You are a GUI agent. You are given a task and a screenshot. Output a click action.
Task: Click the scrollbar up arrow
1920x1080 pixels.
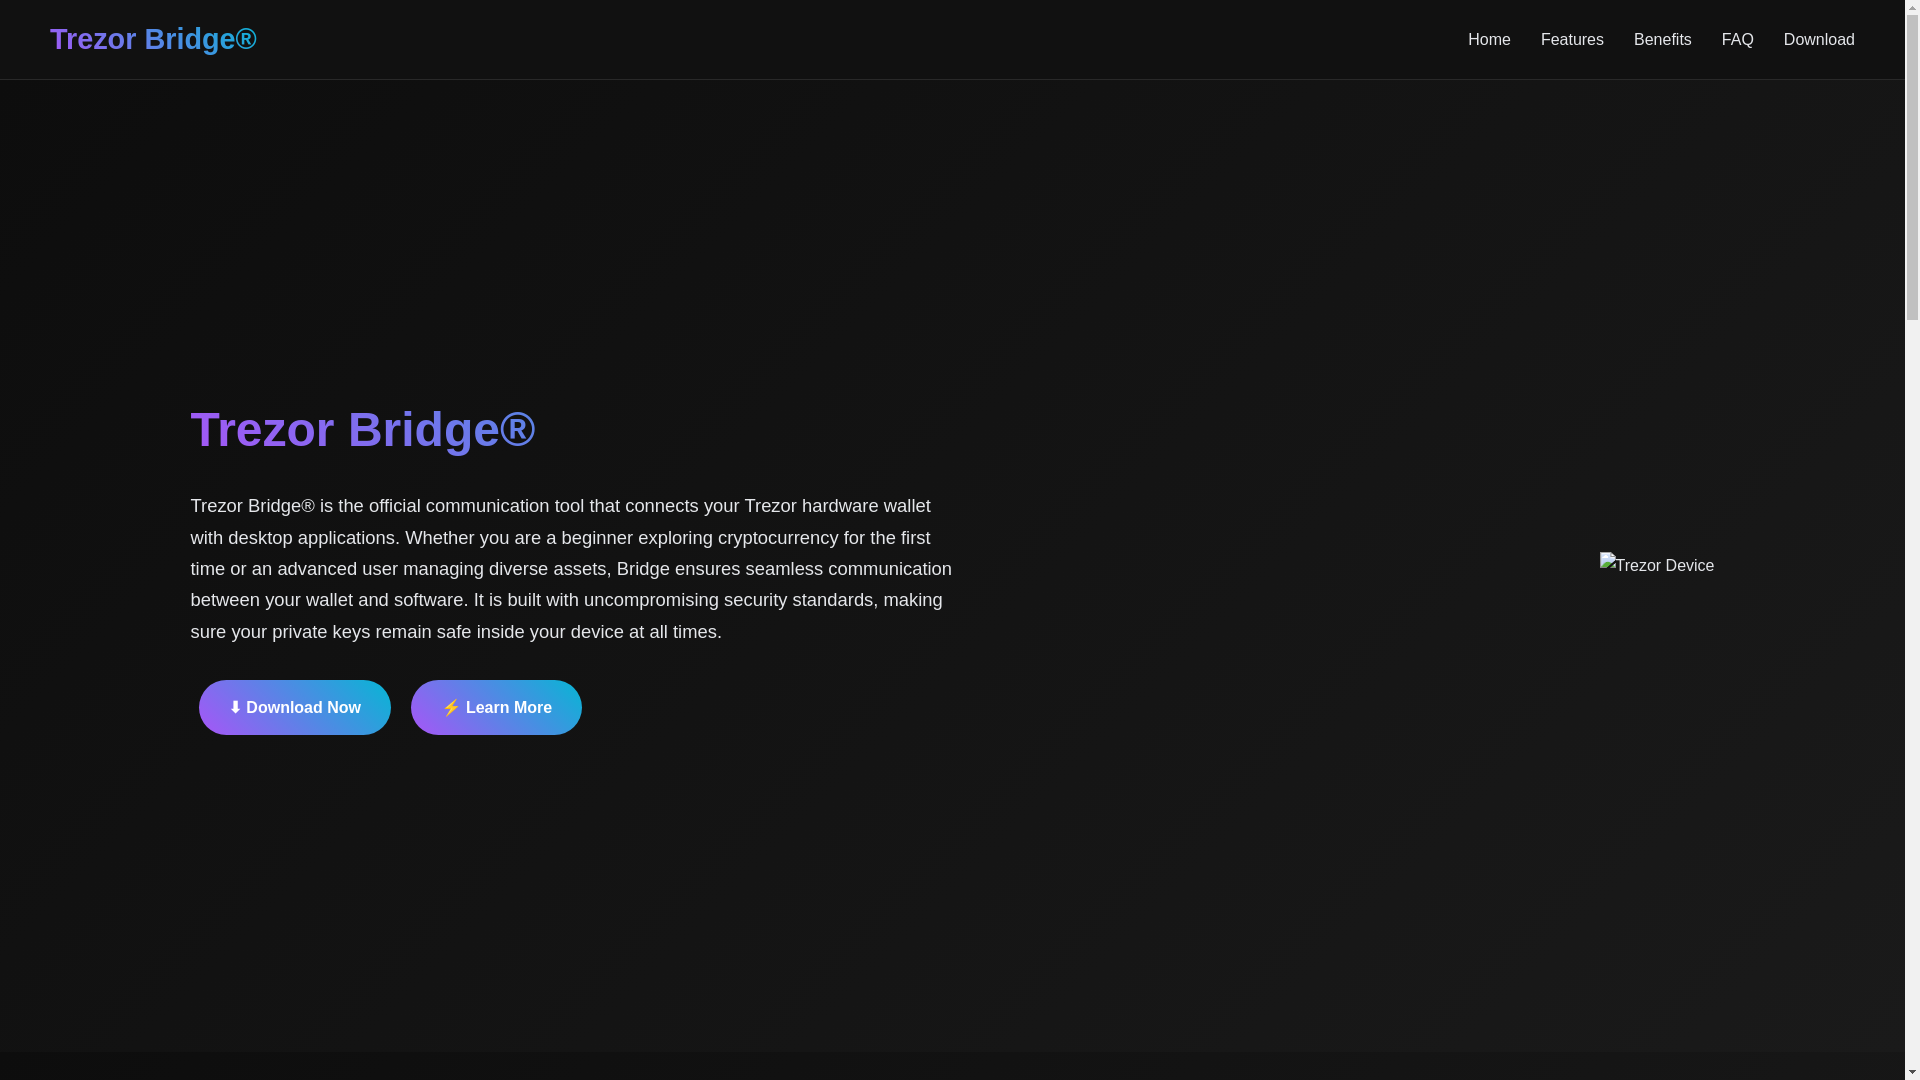(1912, 8)
